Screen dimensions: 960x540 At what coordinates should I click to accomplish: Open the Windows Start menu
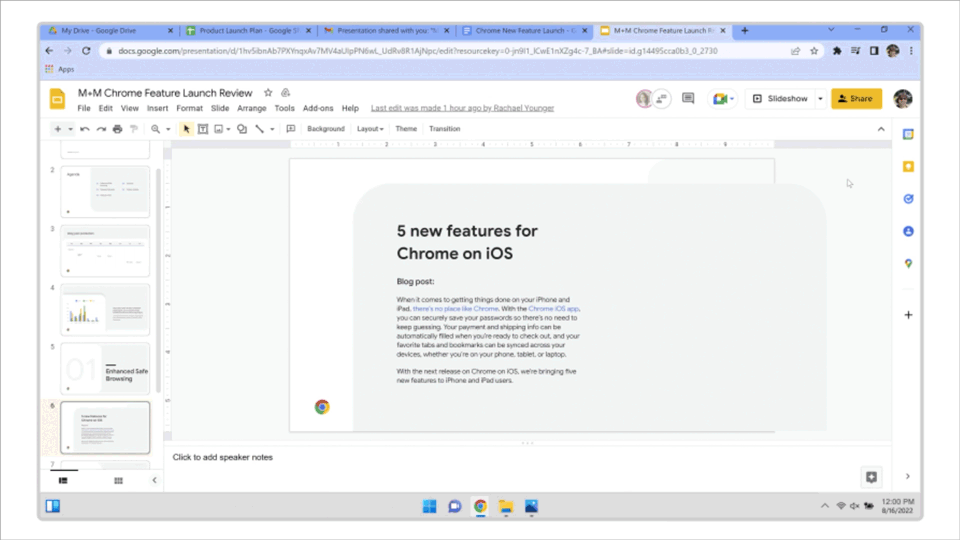[x=429, y=506]
